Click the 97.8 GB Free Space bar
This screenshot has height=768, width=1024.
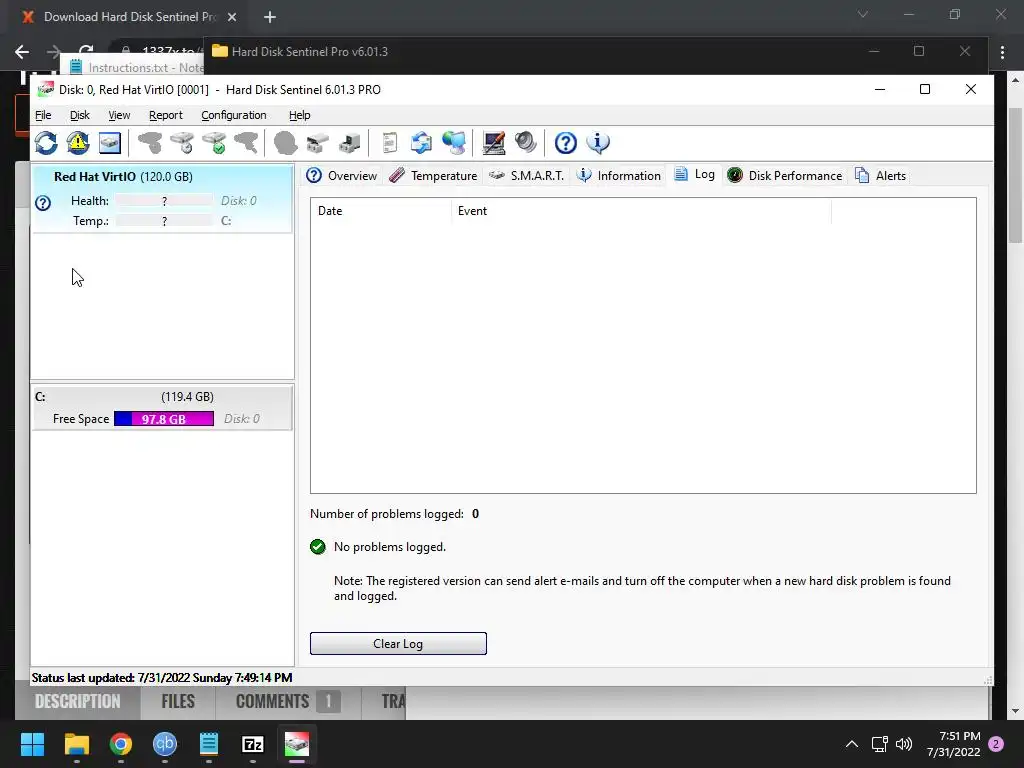pos(164,419)
